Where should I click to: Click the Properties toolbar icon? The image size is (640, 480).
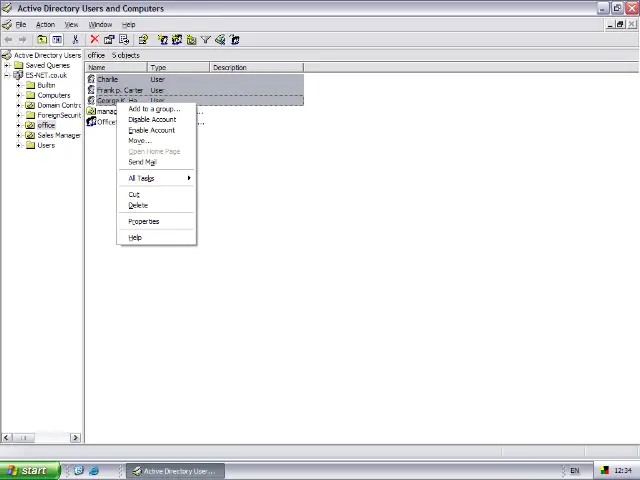point(109,40)
